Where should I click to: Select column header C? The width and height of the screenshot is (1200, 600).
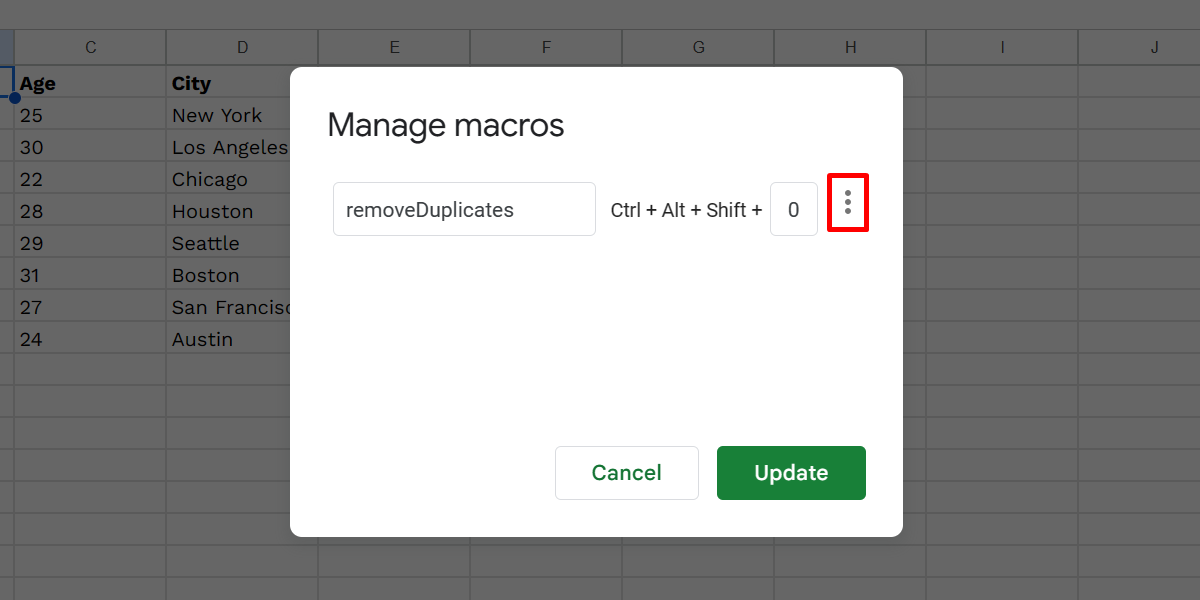click(89, 46)
